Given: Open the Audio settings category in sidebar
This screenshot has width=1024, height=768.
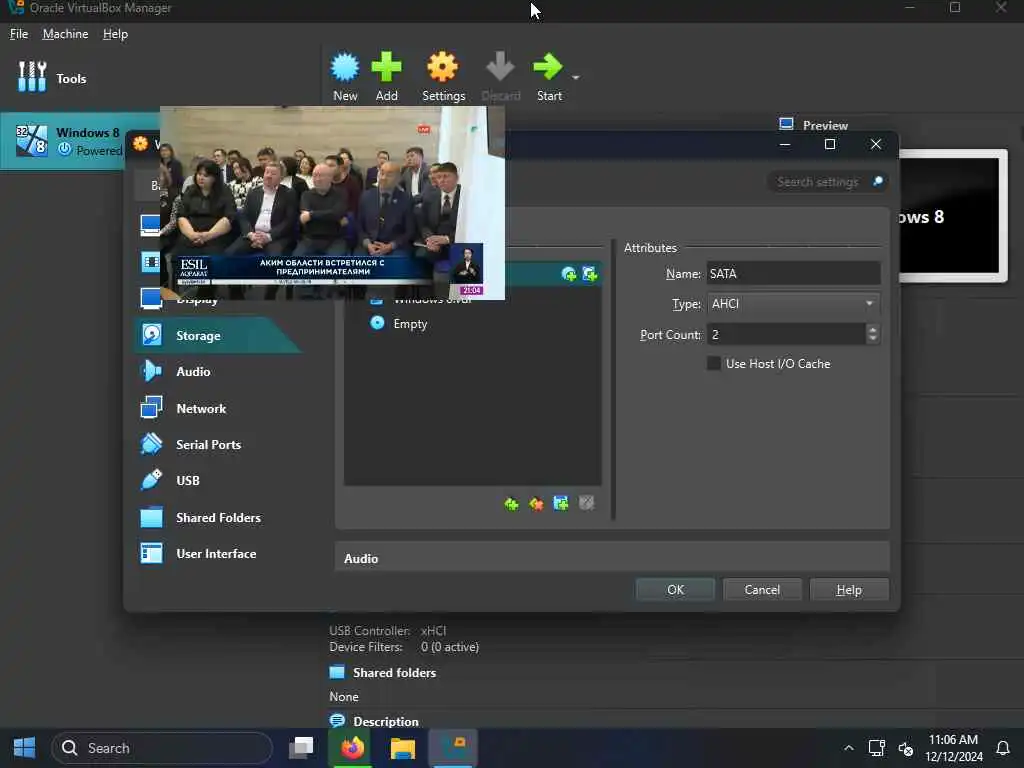Looking at the screenshot, I should 193,372.
